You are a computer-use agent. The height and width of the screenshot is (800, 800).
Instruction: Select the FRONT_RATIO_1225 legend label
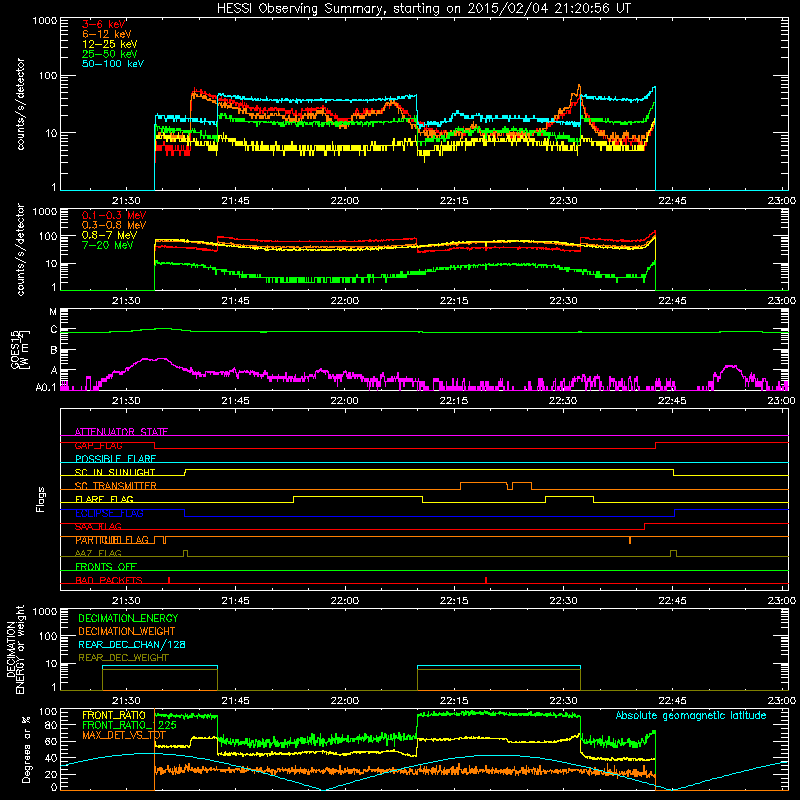[129, 725]
